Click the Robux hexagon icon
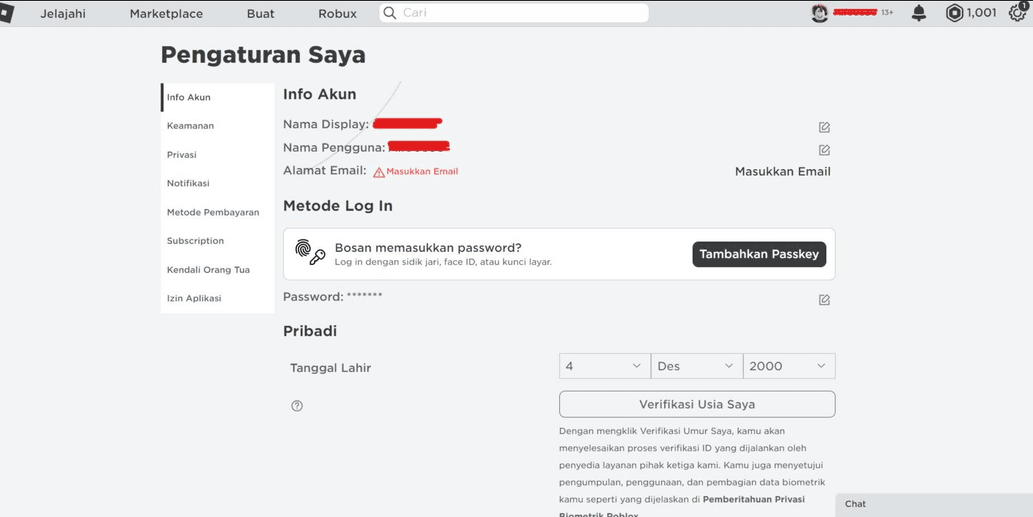Viewport: 1033px width, 517px height. (x=954, y=13)
